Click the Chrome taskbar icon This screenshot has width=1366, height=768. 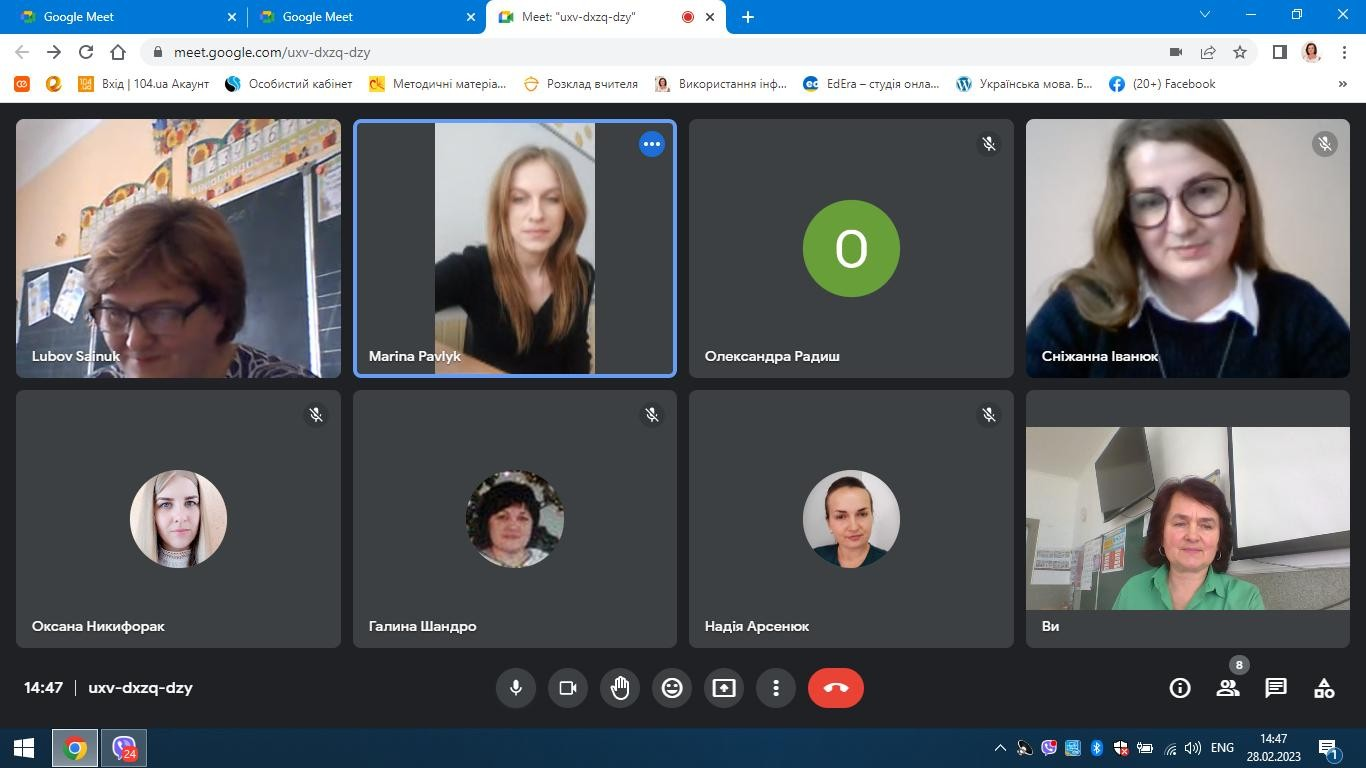[75, 748]
